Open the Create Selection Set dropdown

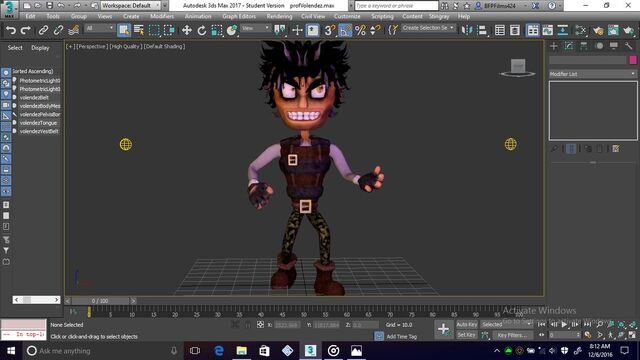pos(428,28)
